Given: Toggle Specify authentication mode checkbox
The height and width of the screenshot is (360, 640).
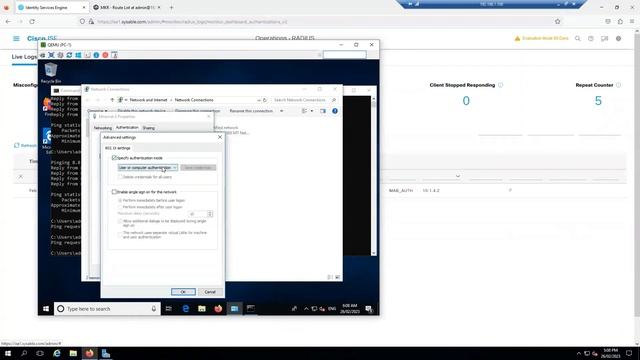Looking at the screenshot, I should [x=114, y=158].
